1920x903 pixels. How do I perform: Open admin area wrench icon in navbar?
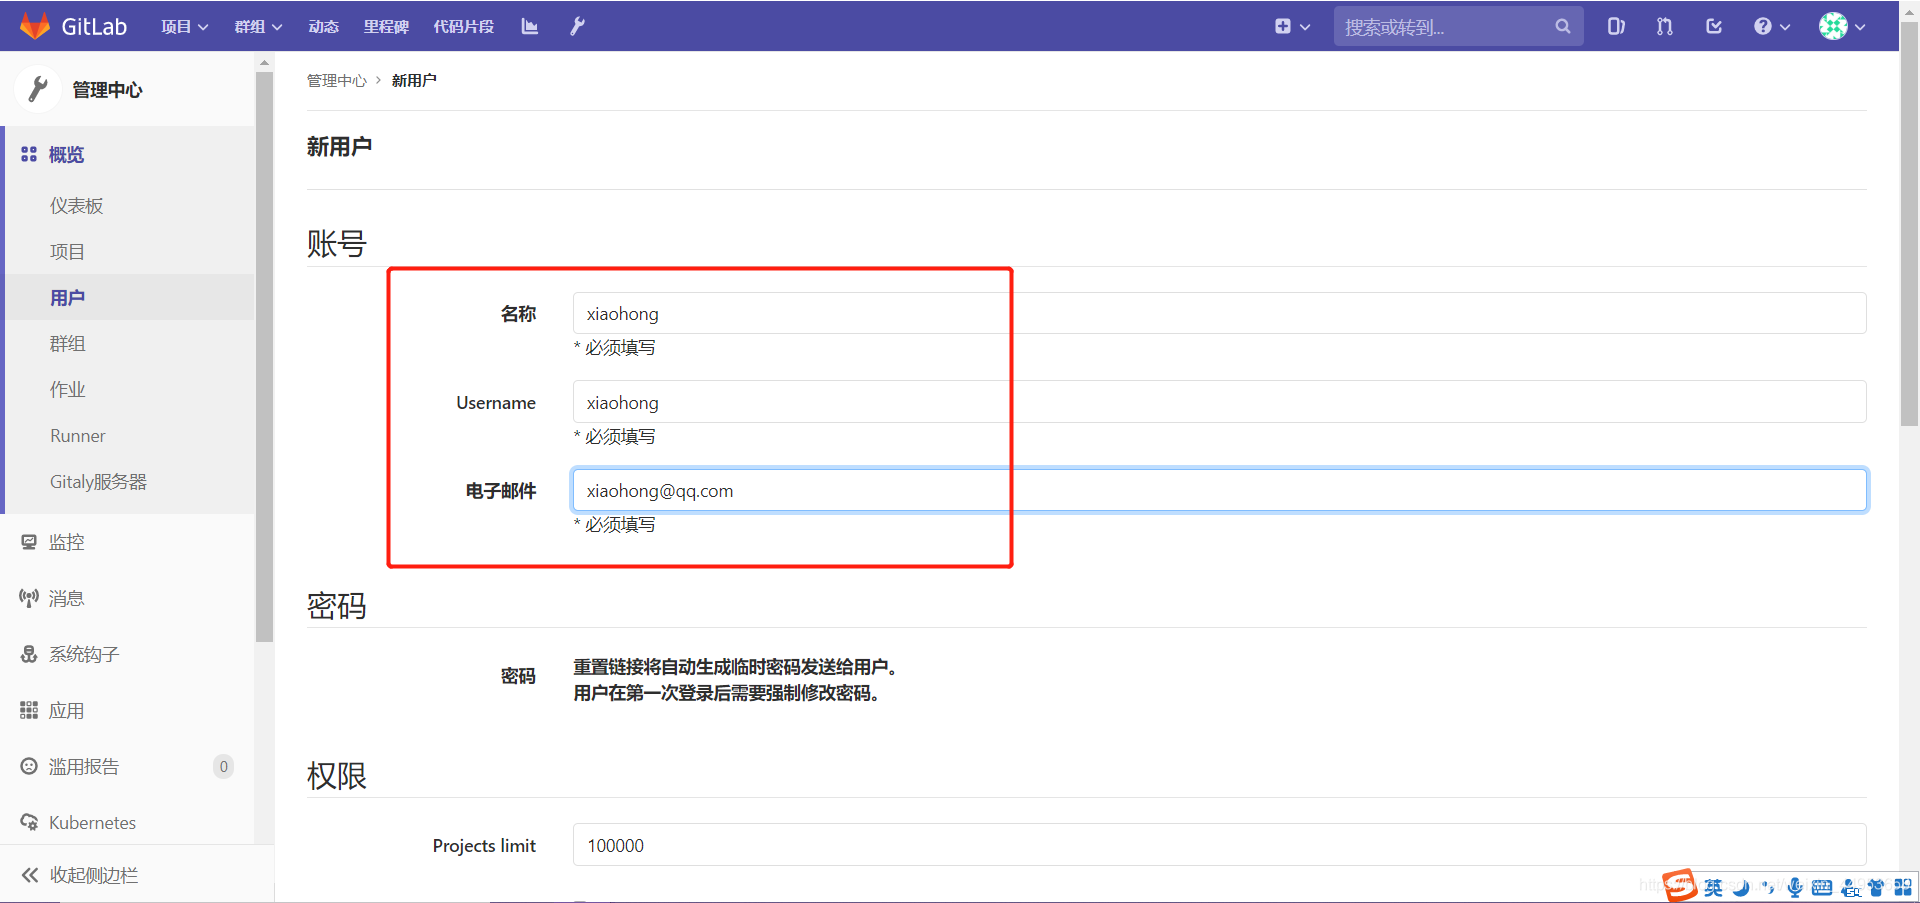pyautogui.click(x=577, y=27)
